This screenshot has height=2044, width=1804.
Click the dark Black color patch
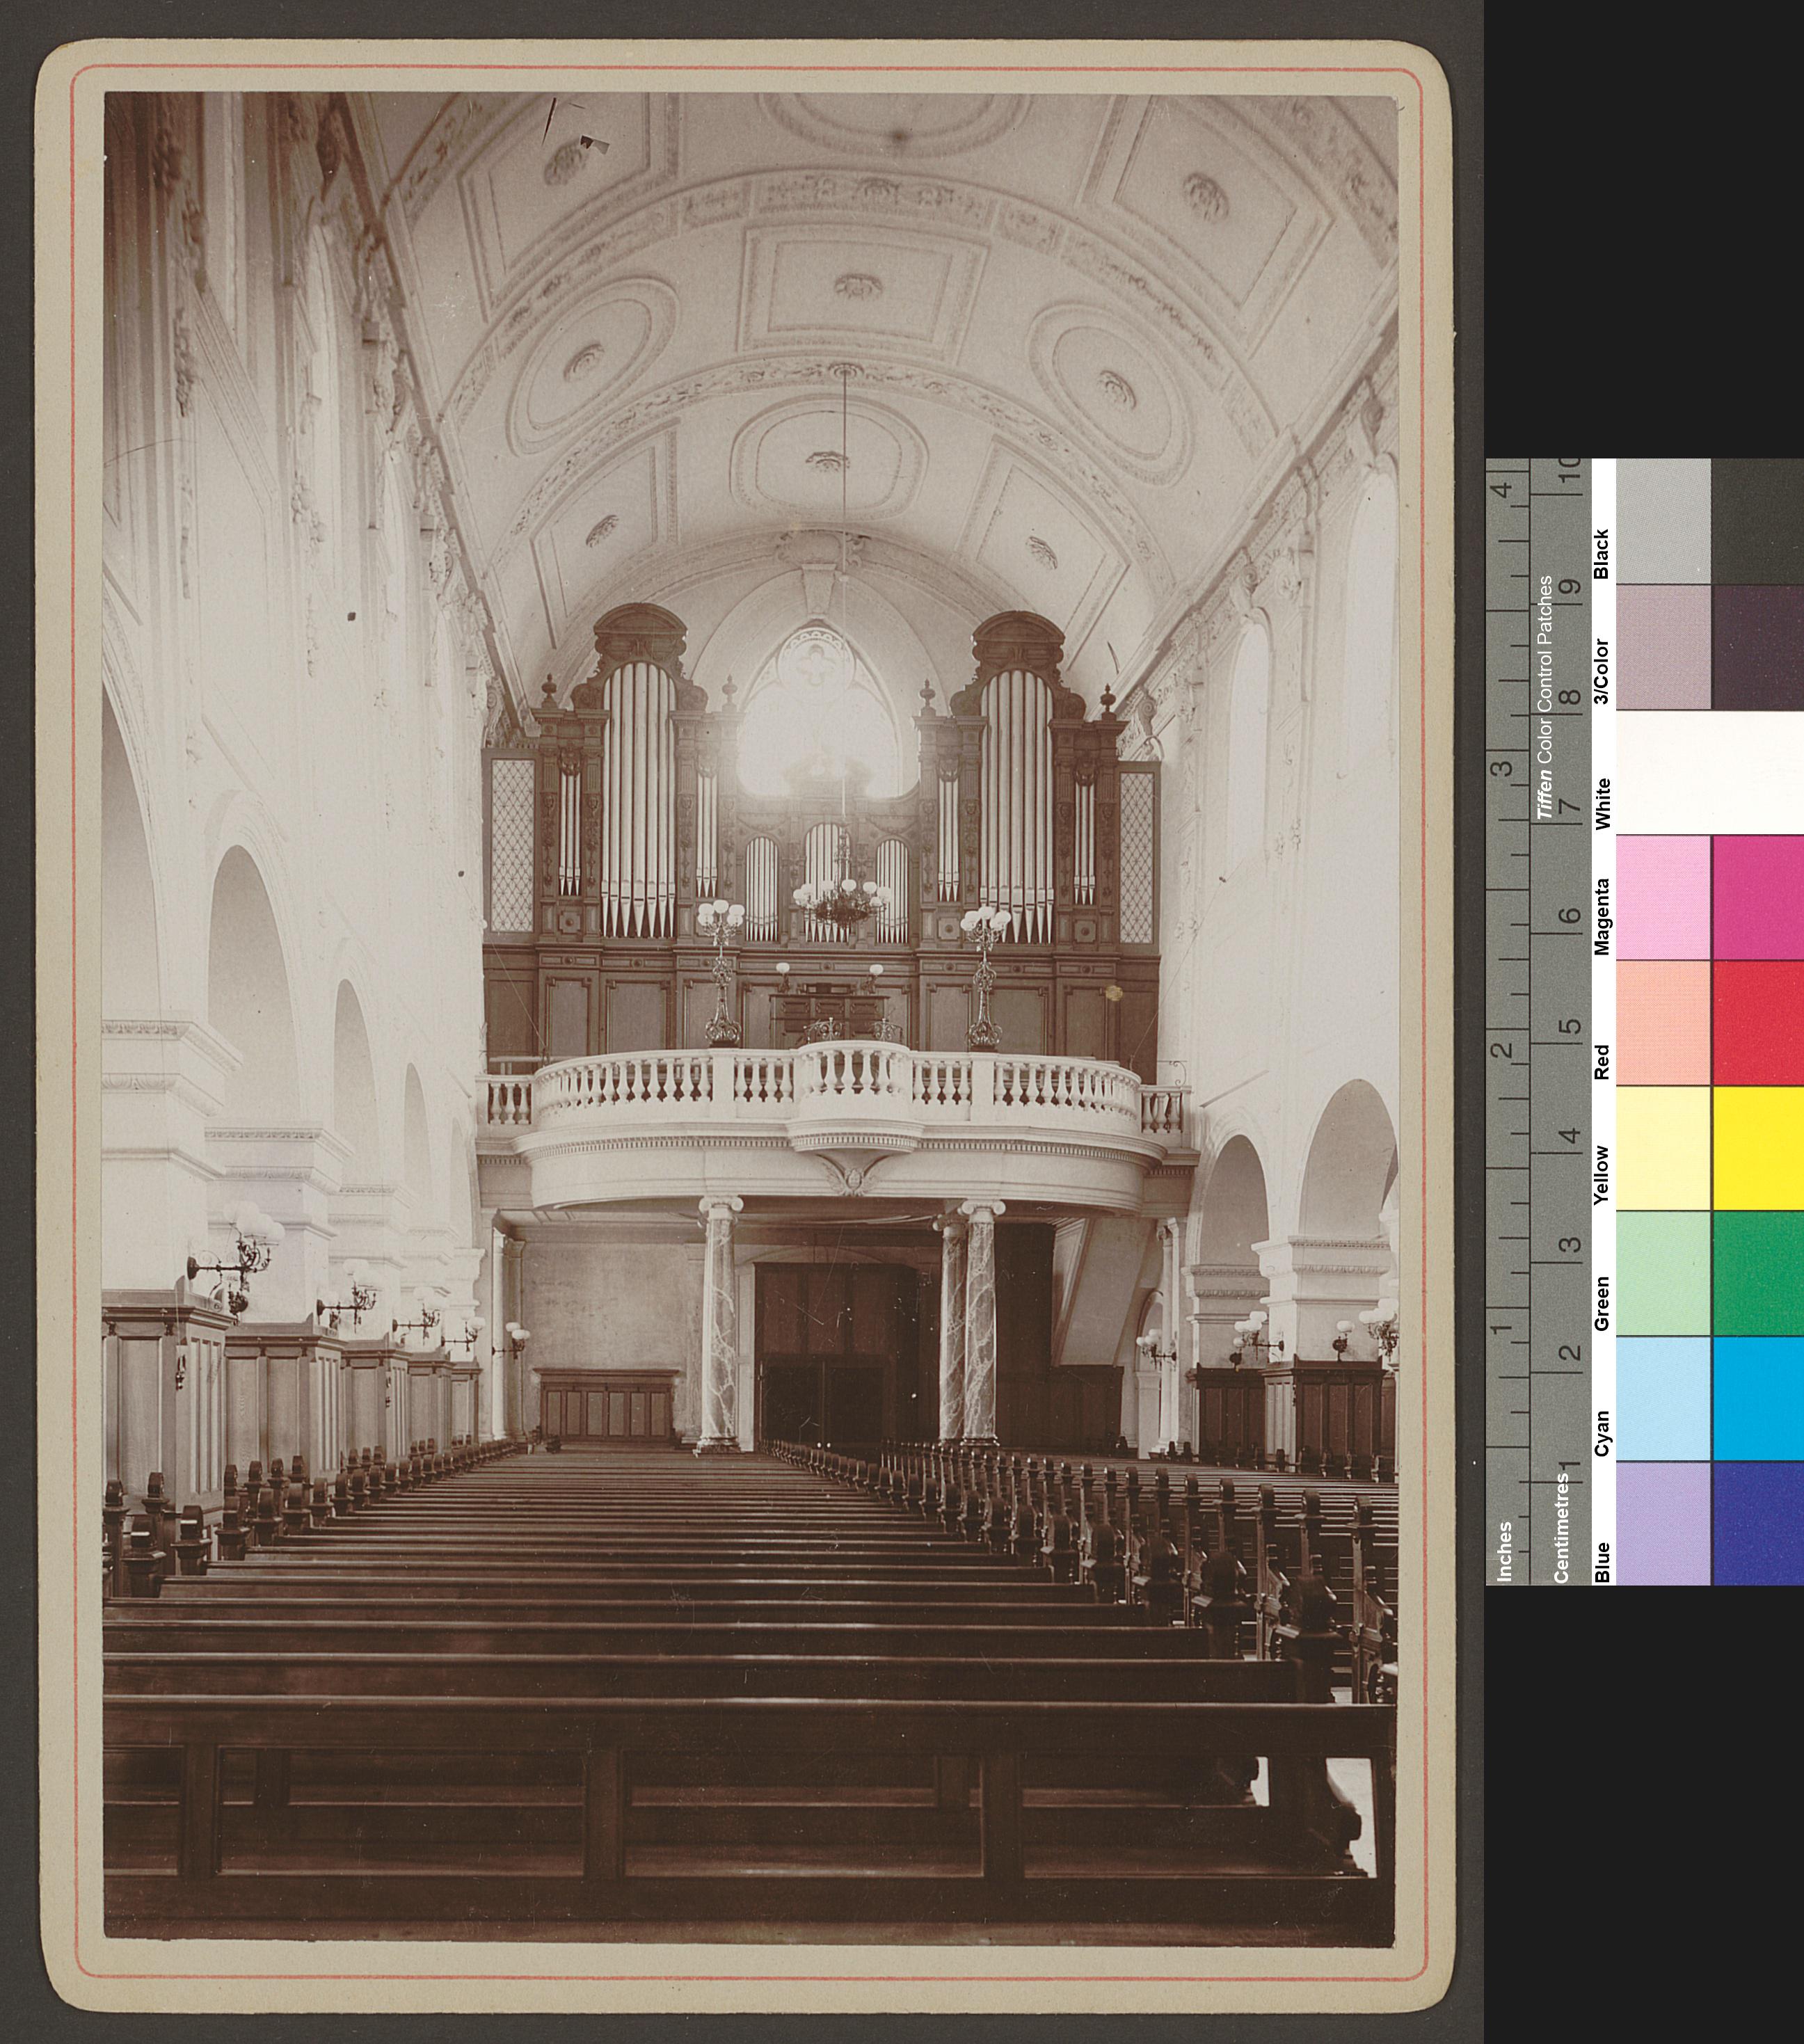click(x=1758, y=521)
